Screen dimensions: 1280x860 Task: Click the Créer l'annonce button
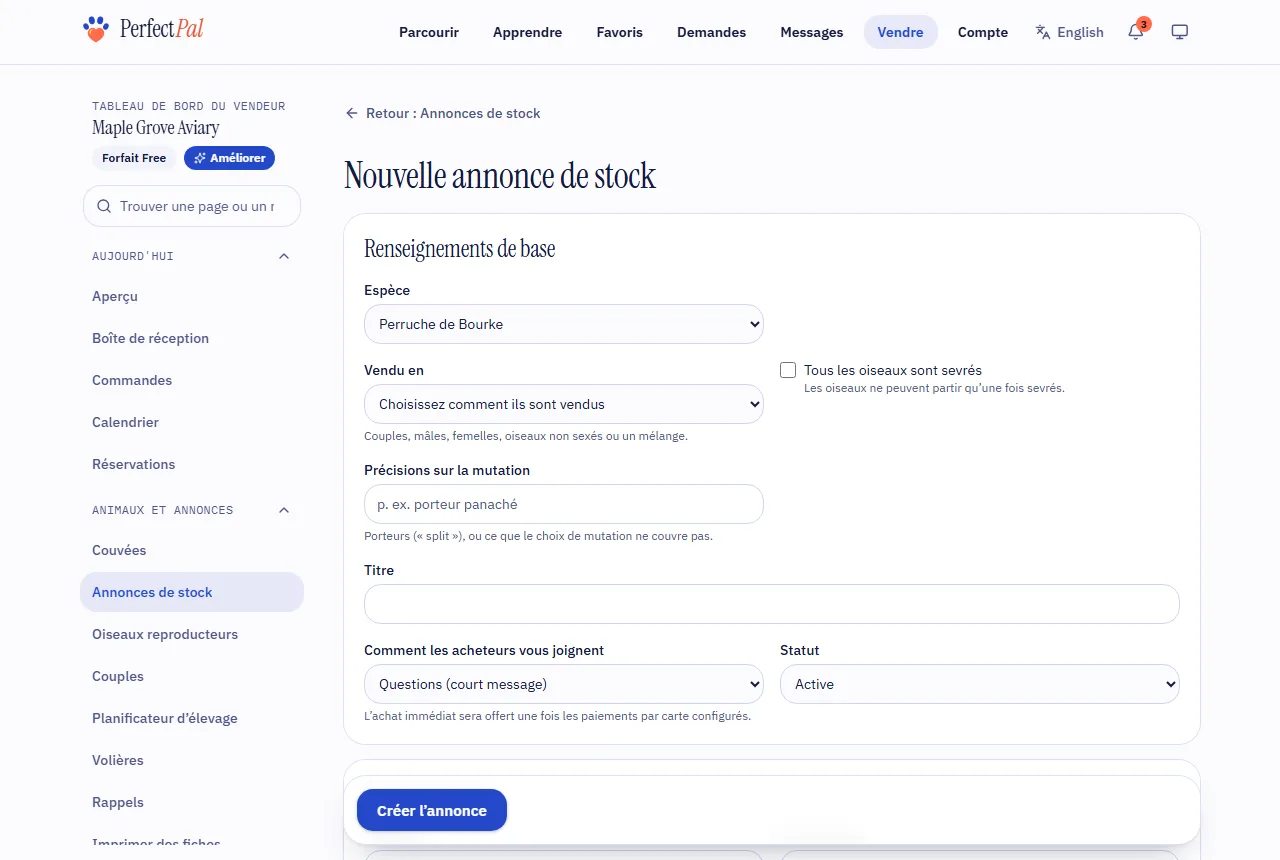click(432, 810)
